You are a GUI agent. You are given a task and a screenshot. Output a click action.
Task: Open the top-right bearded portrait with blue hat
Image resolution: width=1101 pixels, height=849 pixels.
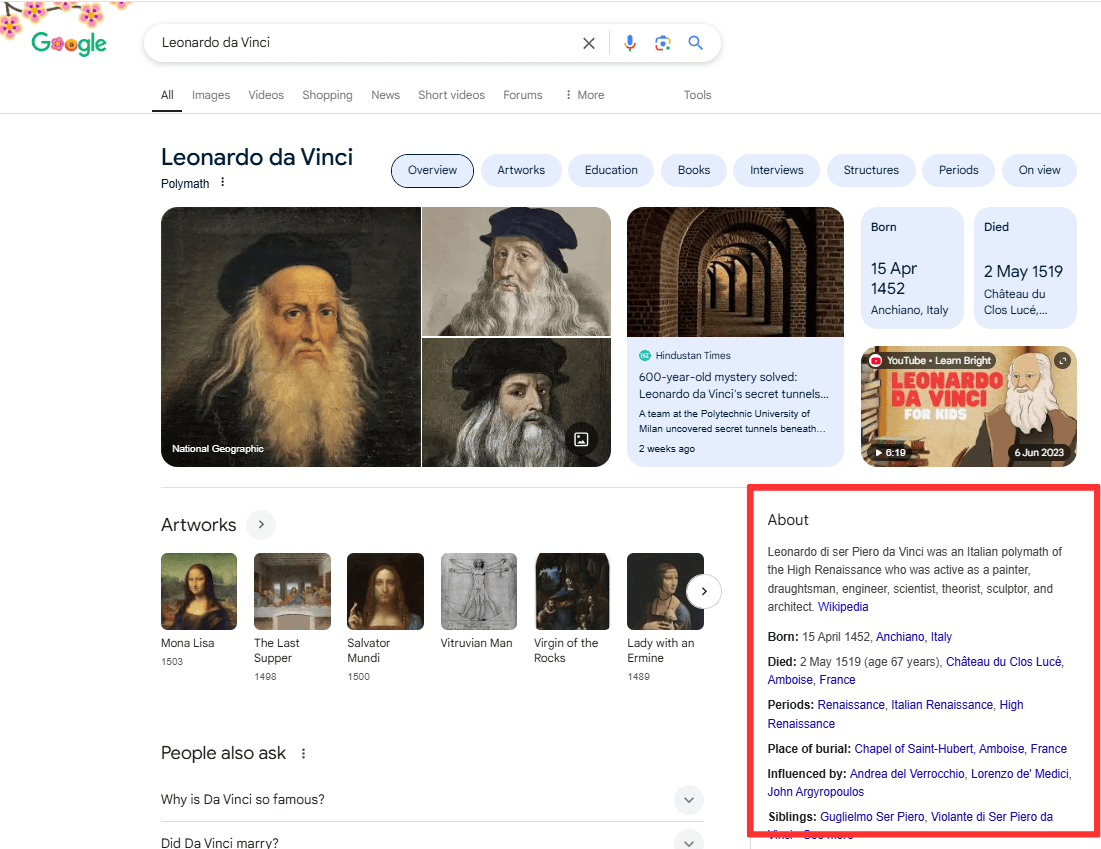(517, 272)
